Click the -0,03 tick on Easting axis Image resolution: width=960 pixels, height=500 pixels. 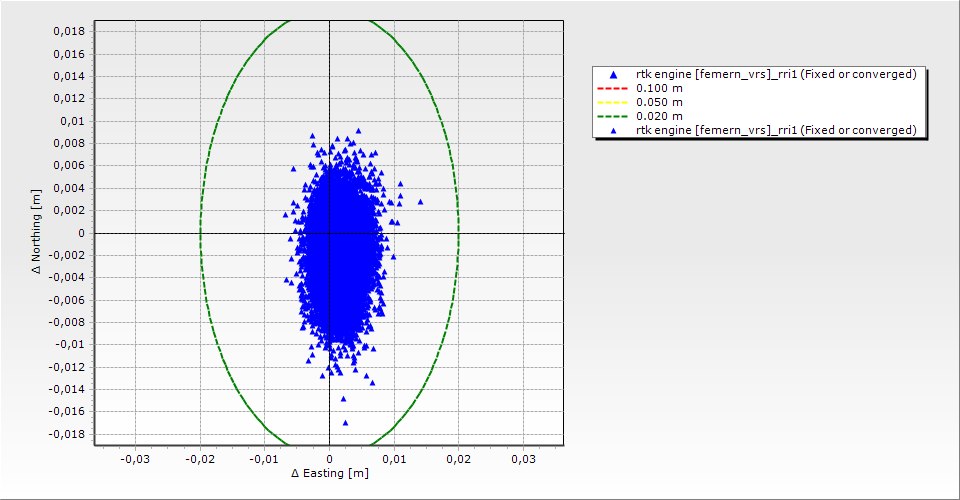136,458
